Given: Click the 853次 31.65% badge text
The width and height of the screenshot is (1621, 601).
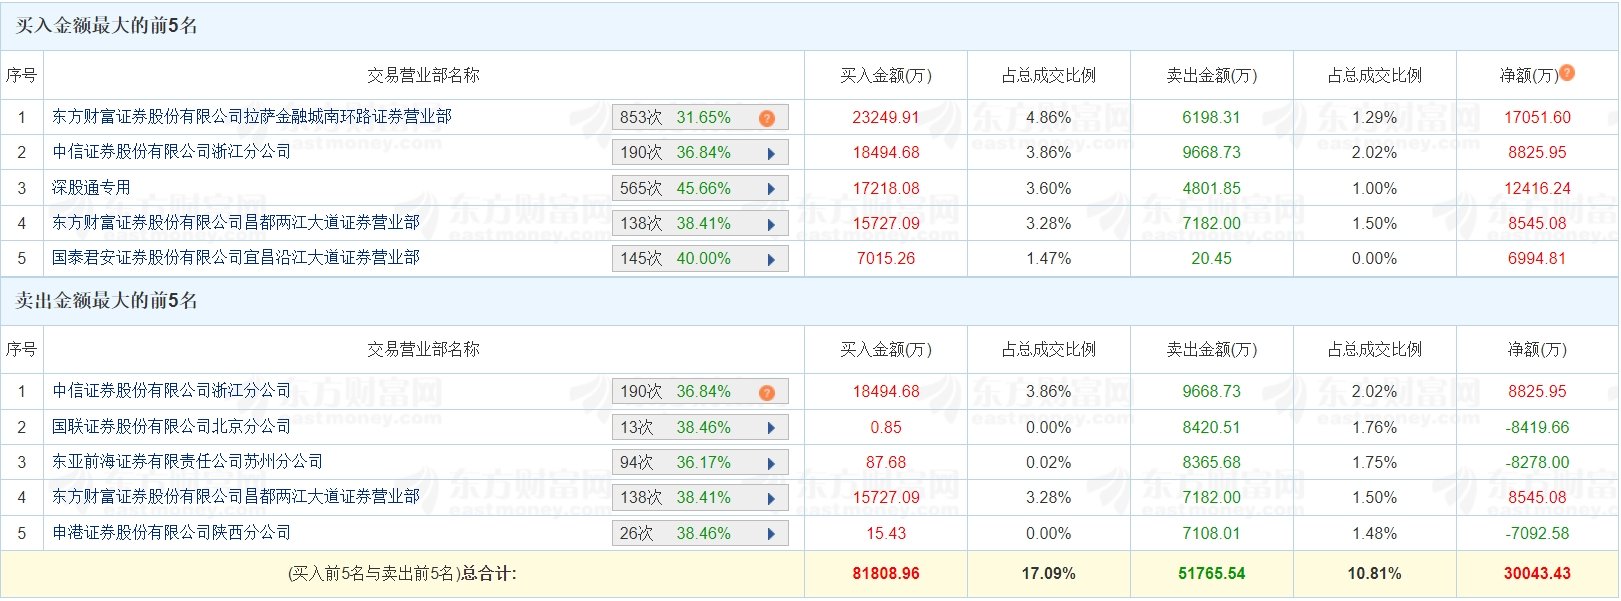Looking at the screenshot, I should coord(675,118).
